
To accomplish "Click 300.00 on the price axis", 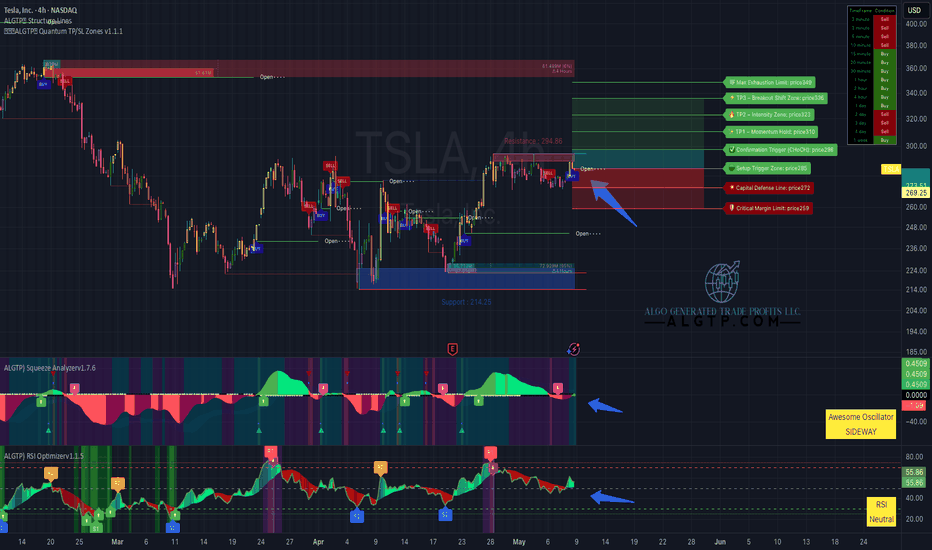I will tap(916, 146).
